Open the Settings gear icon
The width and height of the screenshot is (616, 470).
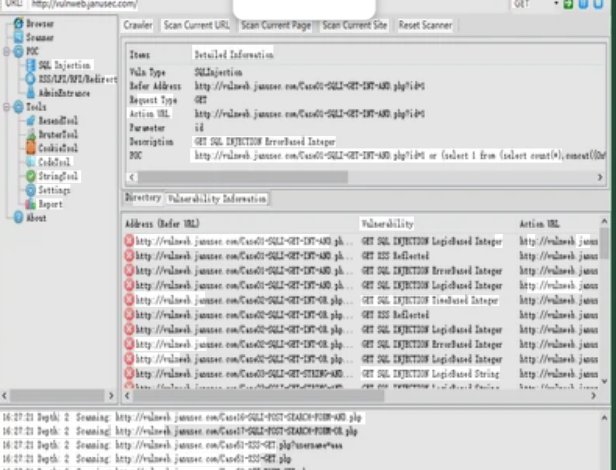pos(31,190)
